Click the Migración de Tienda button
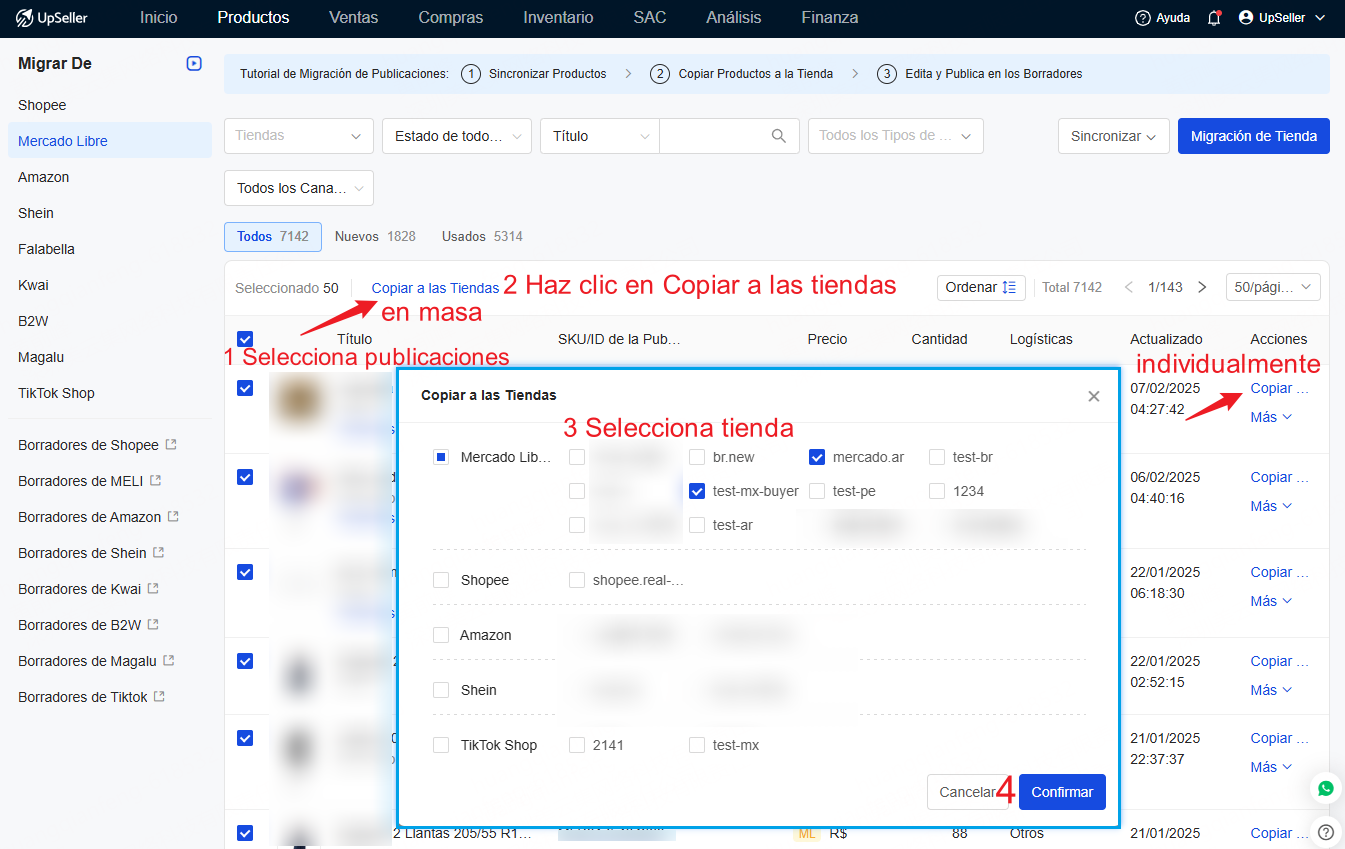 click(x=1254, y=136)
